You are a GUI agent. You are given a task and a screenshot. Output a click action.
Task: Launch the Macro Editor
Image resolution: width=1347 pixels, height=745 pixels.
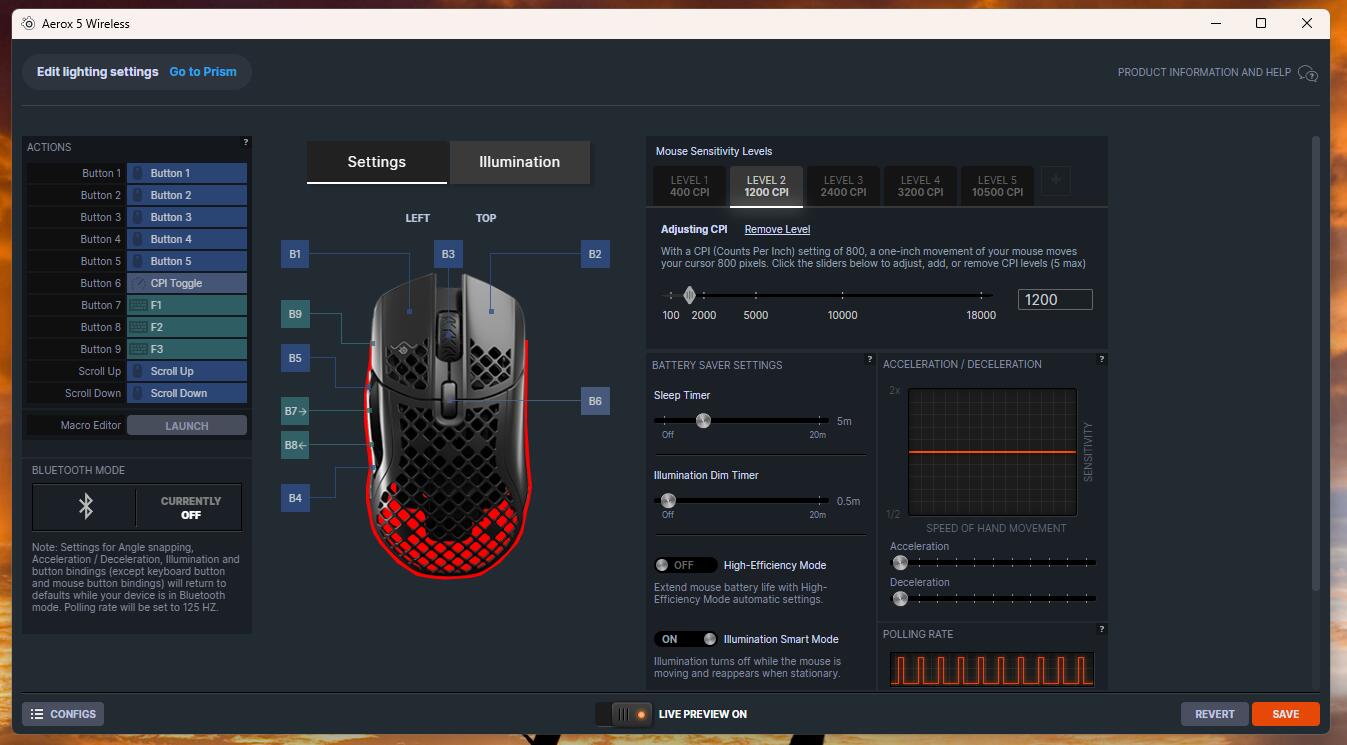point(187,426)
